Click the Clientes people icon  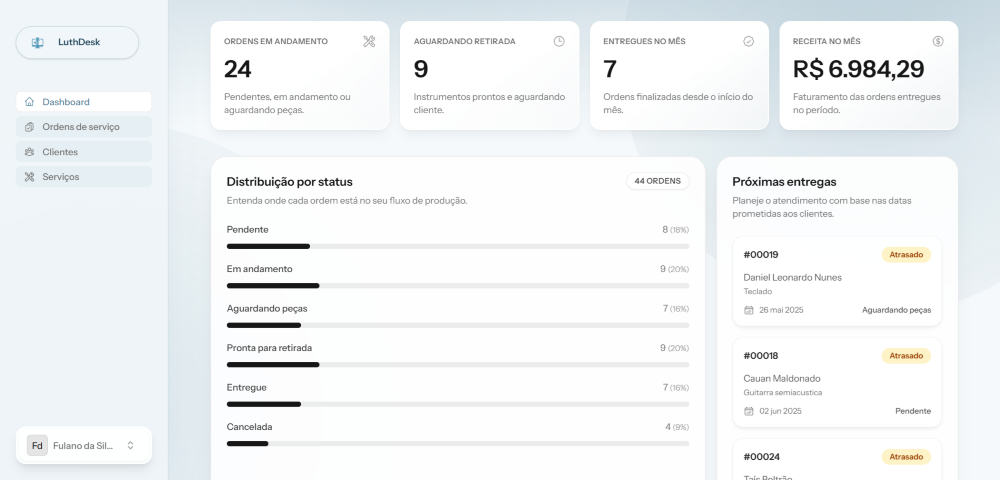(x=29, y=152)
